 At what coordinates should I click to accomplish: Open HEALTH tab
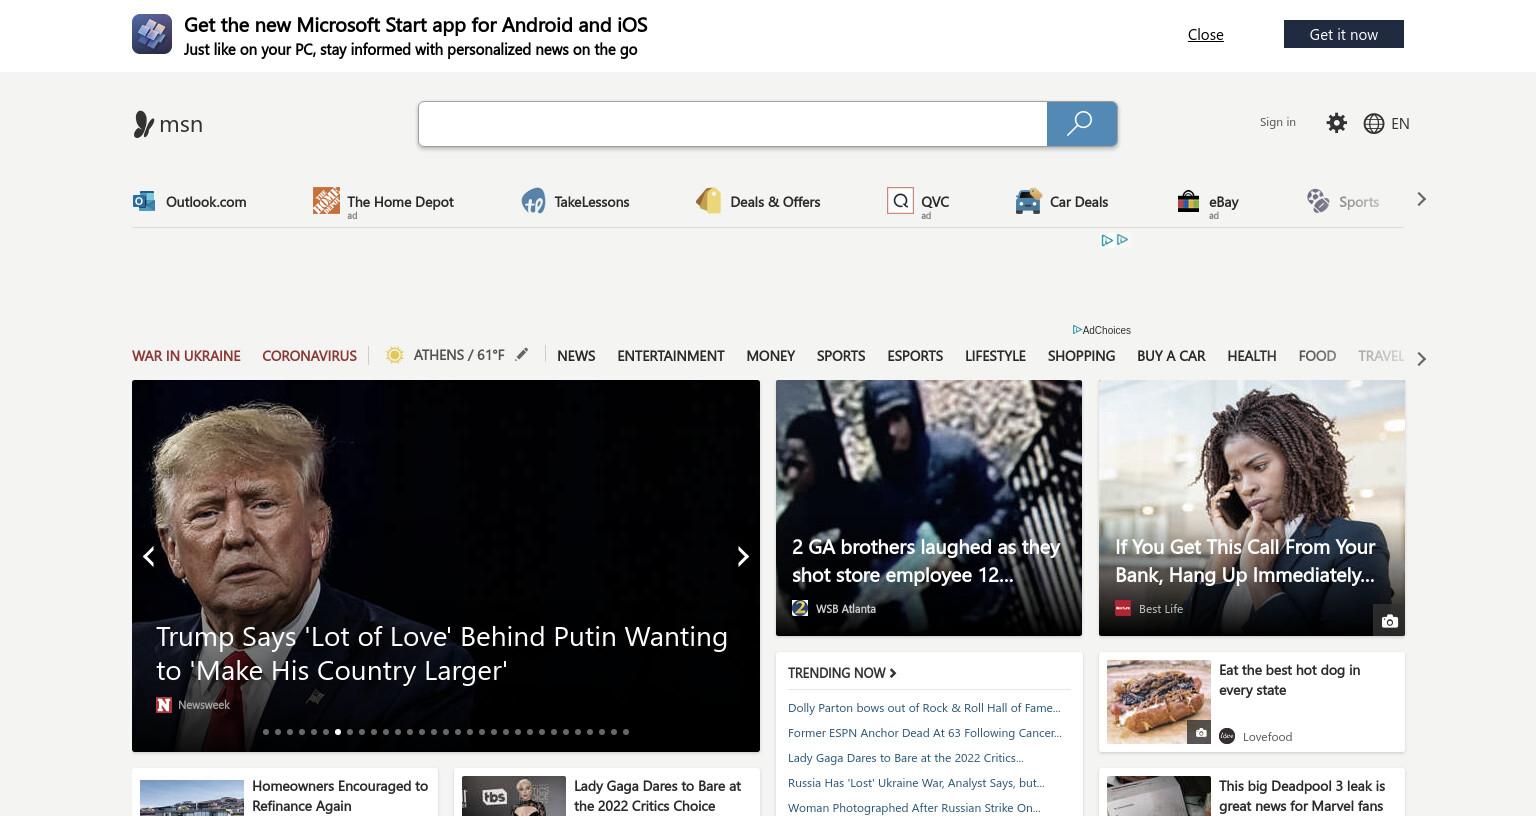click(1251, 355)
